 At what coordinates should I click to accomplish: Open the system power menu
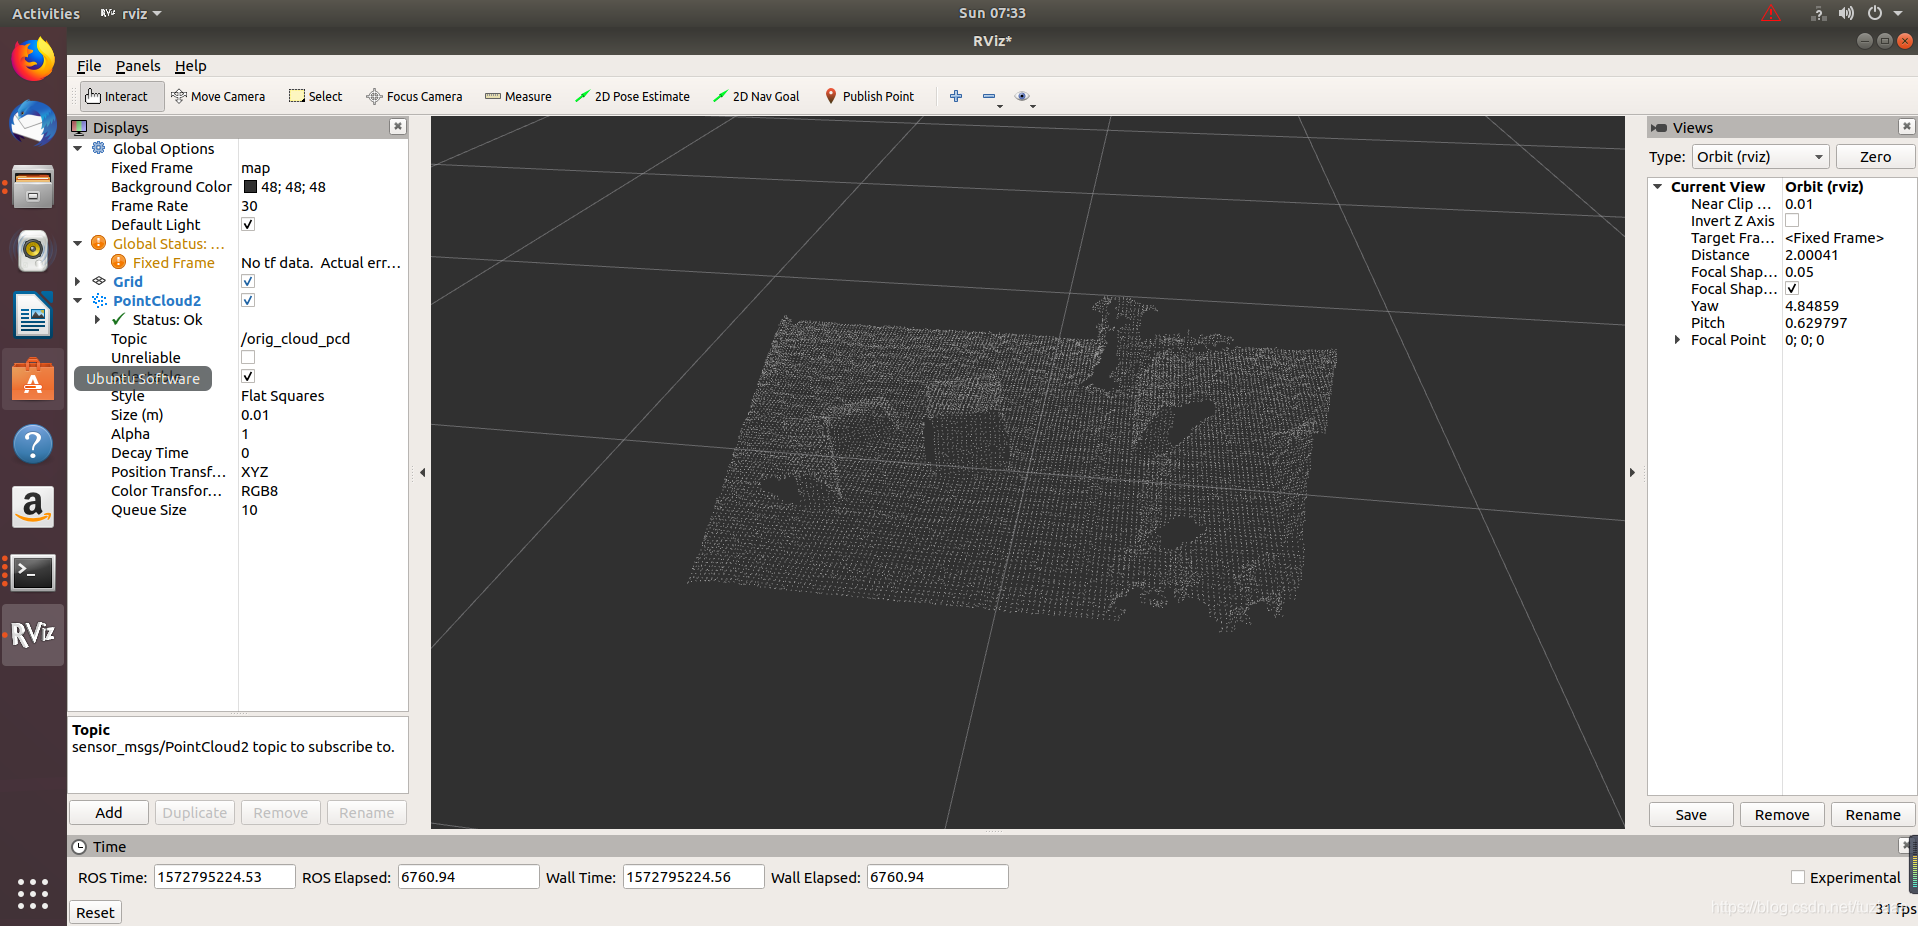tap(1884, 13)
